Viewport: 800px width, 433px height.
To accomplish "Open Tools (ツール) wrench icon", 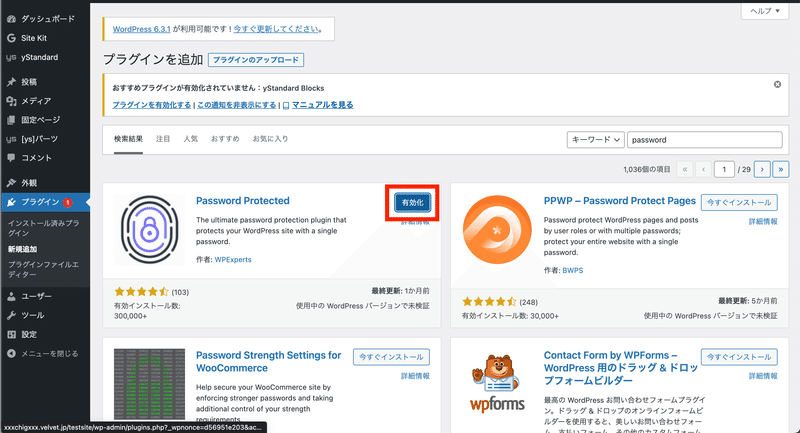I will click(11, 315).
